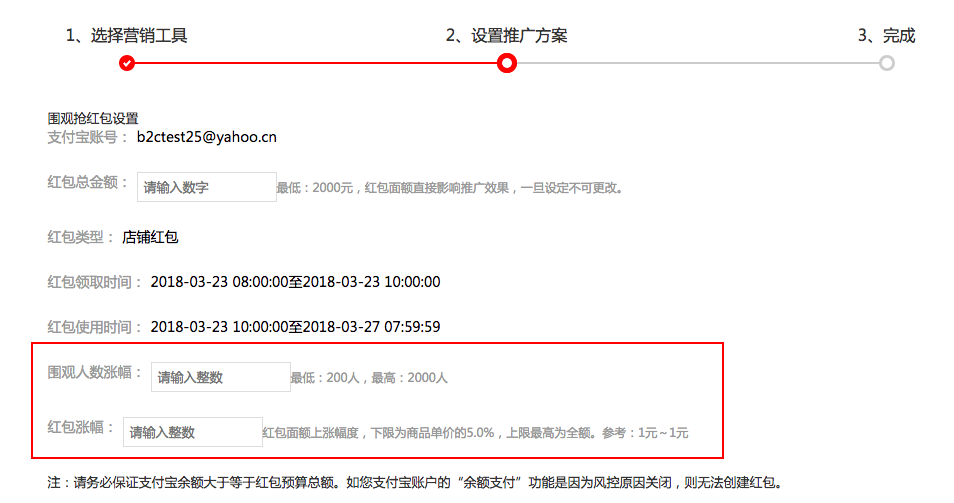Viewport: 954px width, 503px height.
Task: Select step label 3、完成
Action: pos(886,36)
